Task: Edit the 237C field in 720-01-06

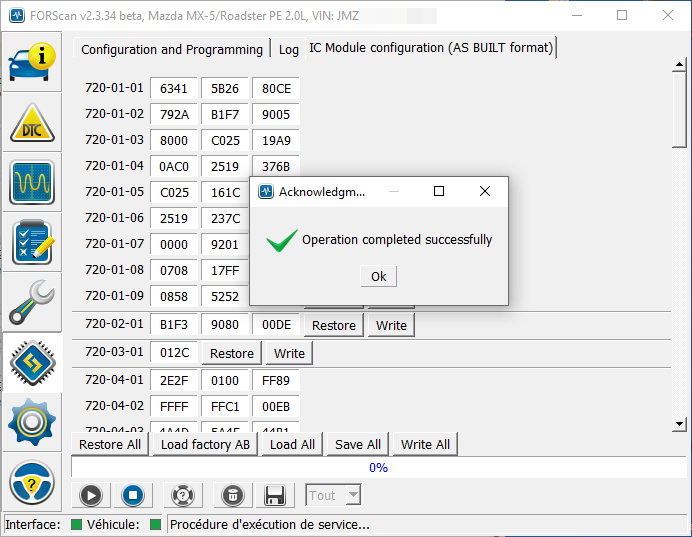Action: [225, 219]
